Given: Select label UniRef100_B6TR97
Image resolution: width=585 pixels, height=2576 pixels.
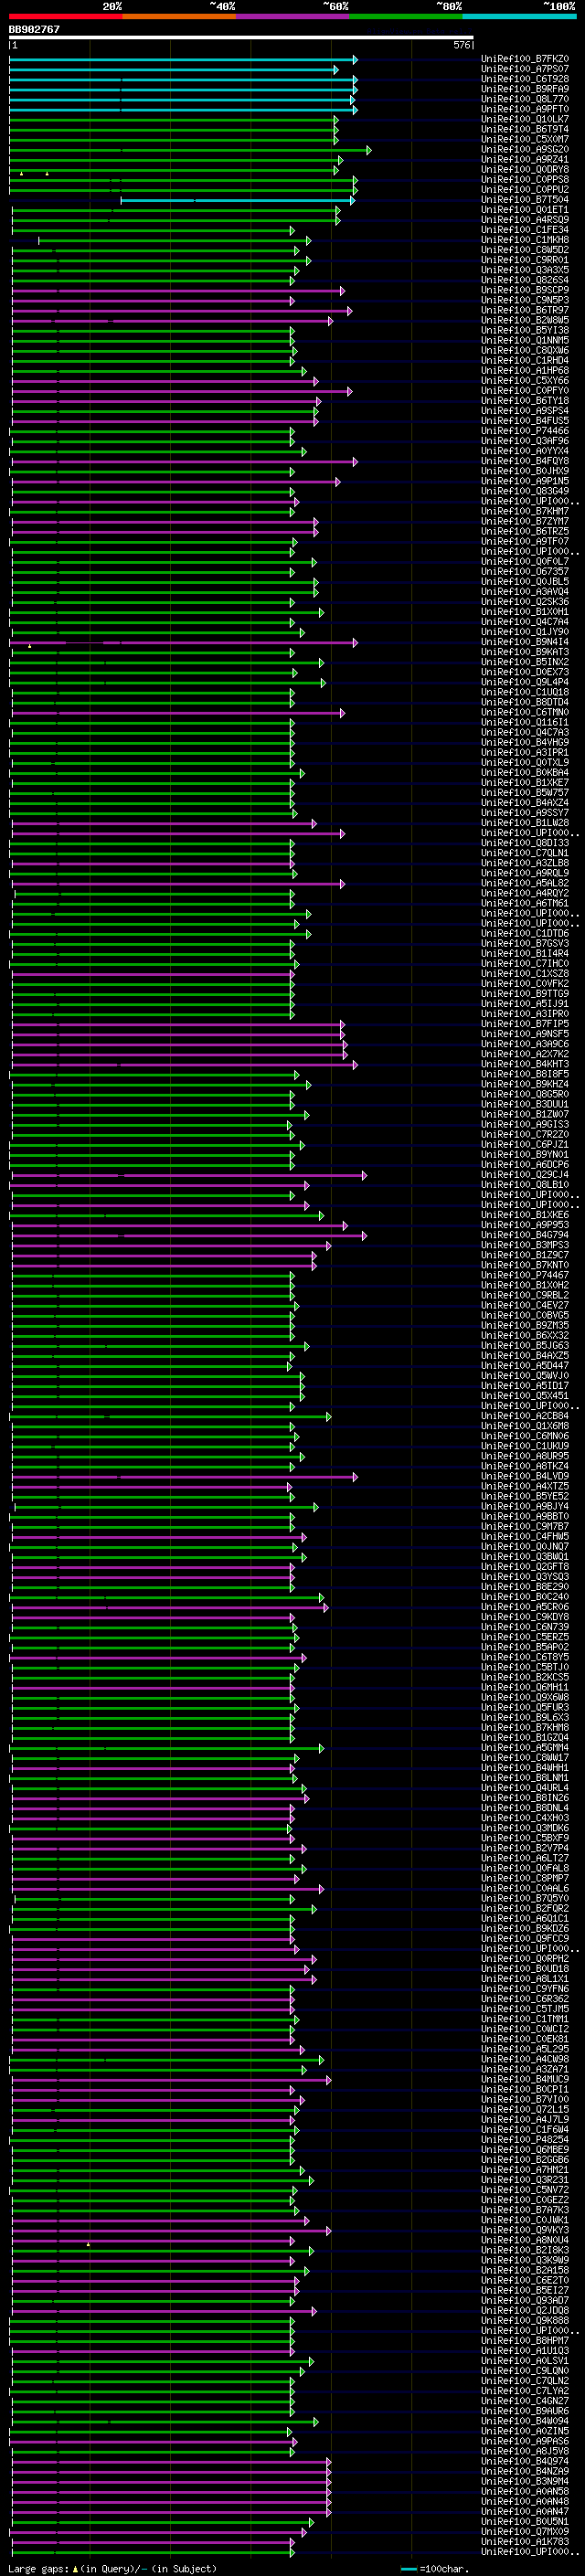Looking at the screenshot, I should pyautogui.click(x=525, y=310).
